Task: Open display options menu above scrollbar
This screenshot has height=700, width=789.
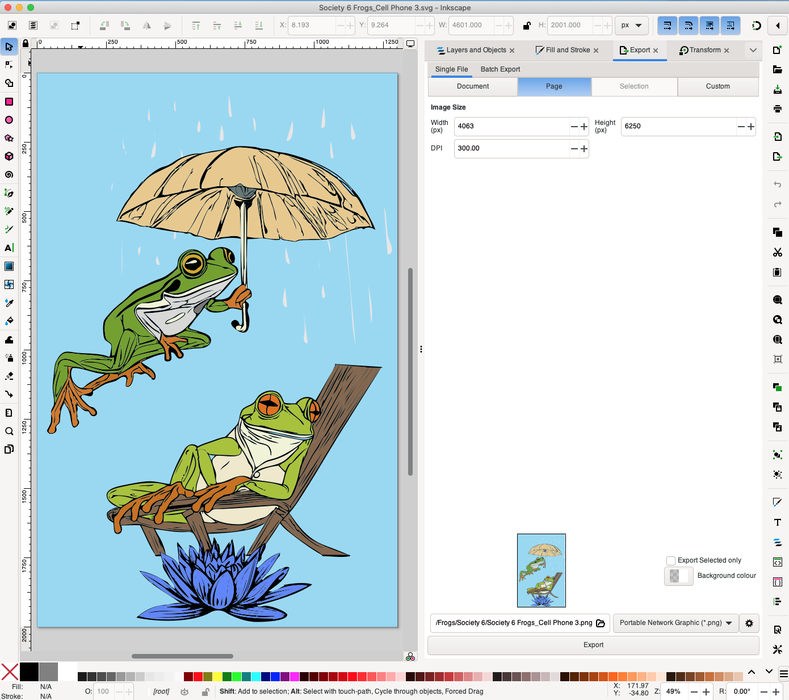Action: [411, 44]
